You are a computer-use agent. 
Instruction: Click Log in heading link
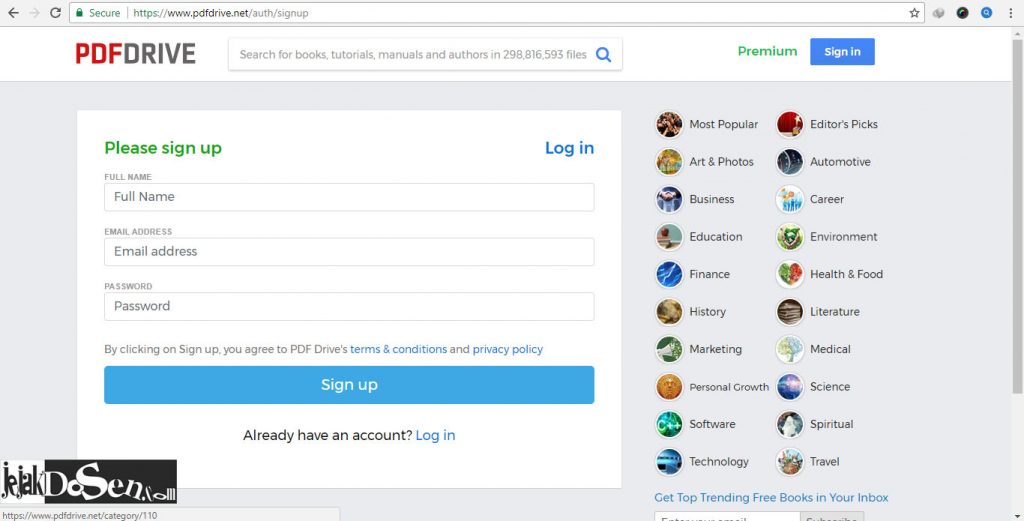point(569,148)
